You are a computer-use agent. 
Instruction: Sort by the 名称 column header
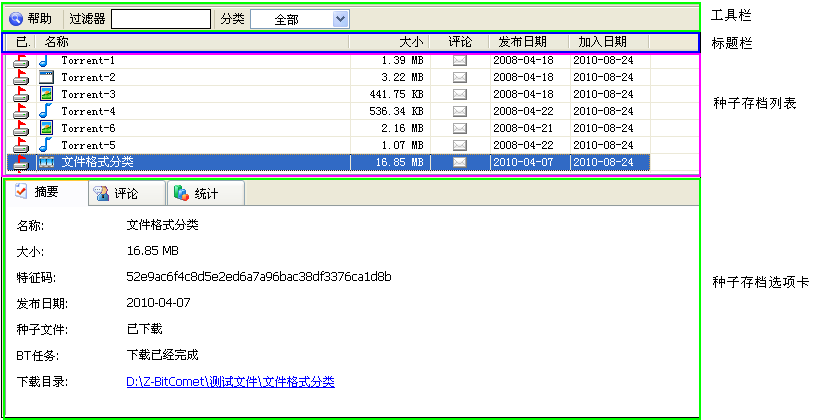192,42
